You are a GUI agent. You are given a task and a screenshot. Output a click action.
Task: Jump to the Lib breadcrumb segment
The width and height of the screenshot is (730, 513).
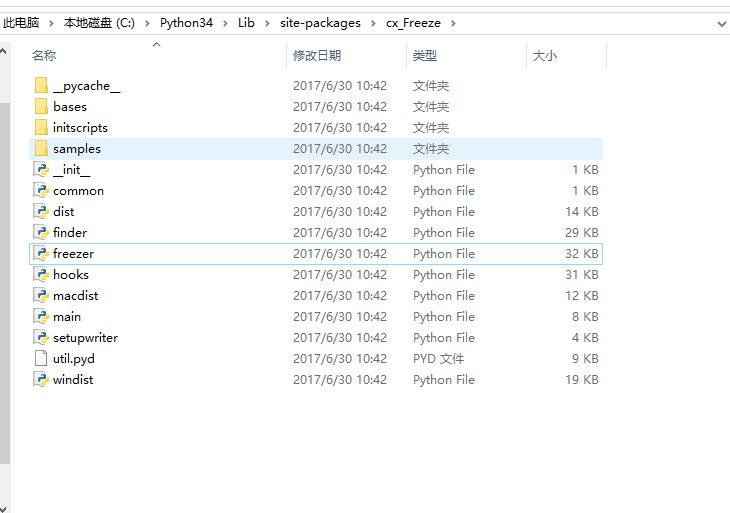tap(246, 23)
